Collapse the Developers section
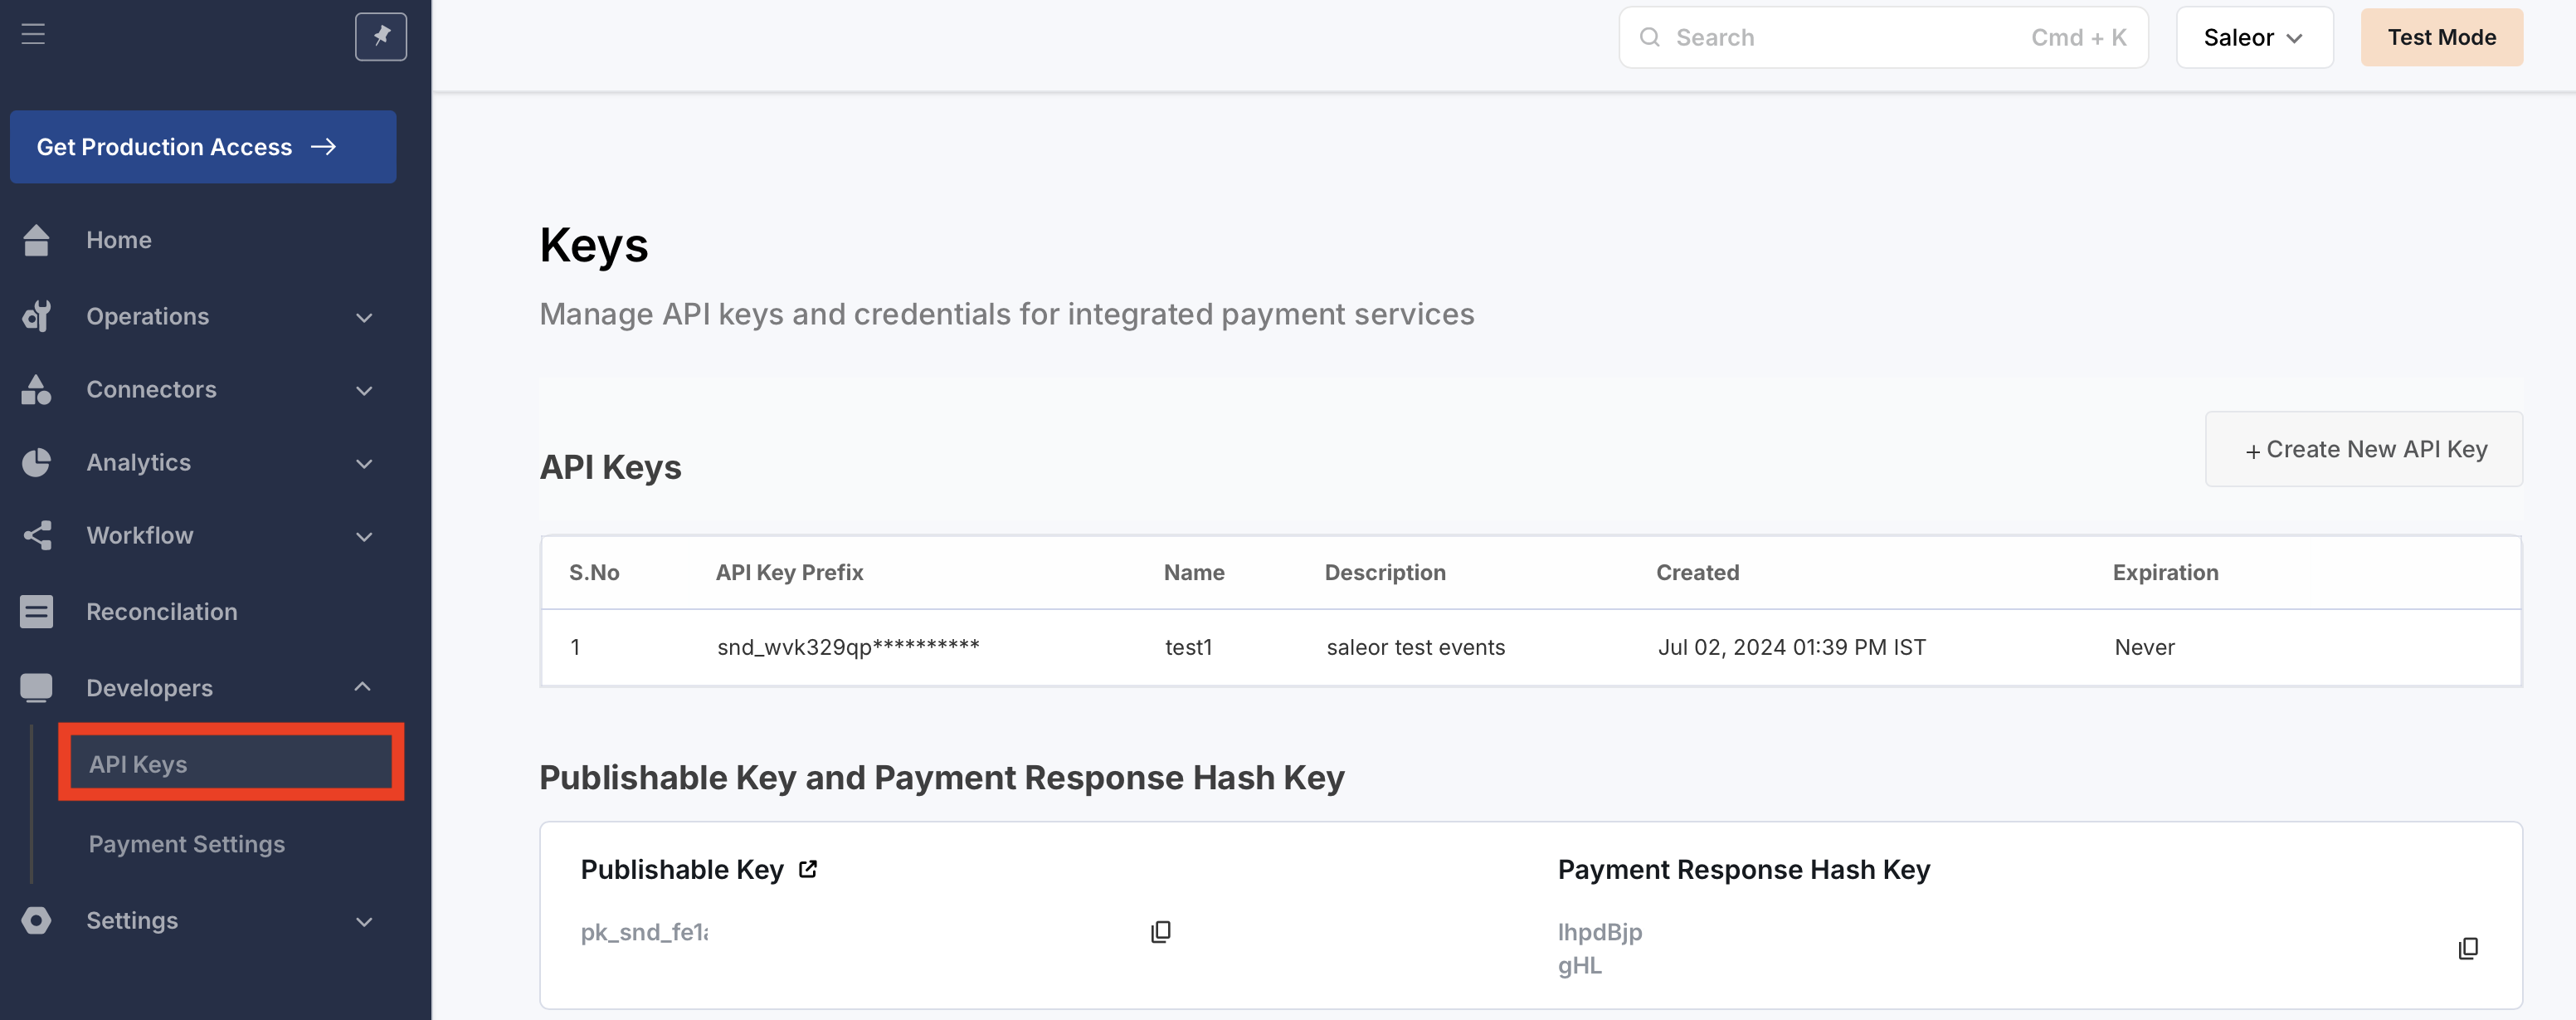2576x1020 pixels. click(363, 687)
